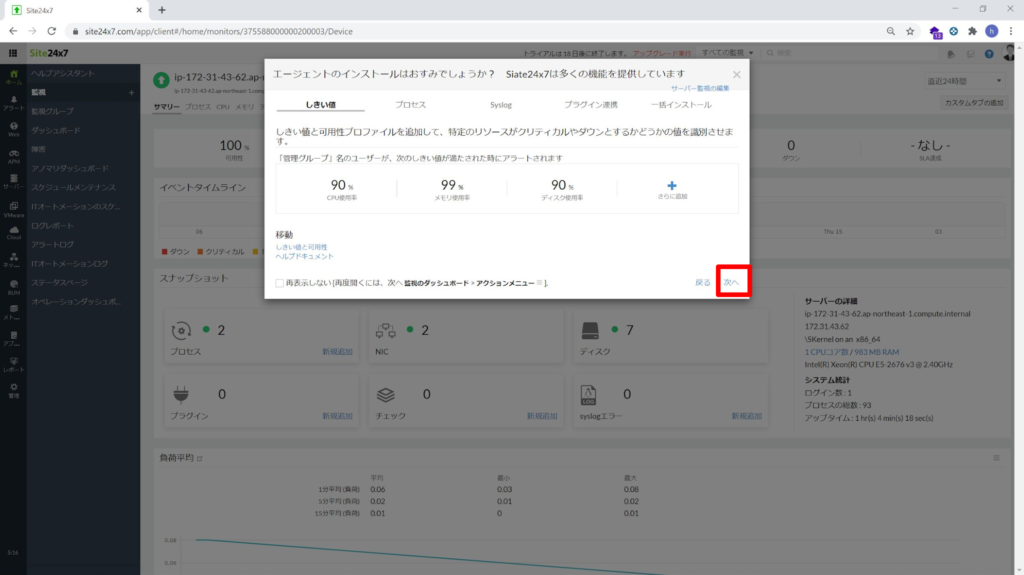Screen dimensions: 1024x575
Task: Select the しきい値 tab in dialog
Action: point(321,105)
